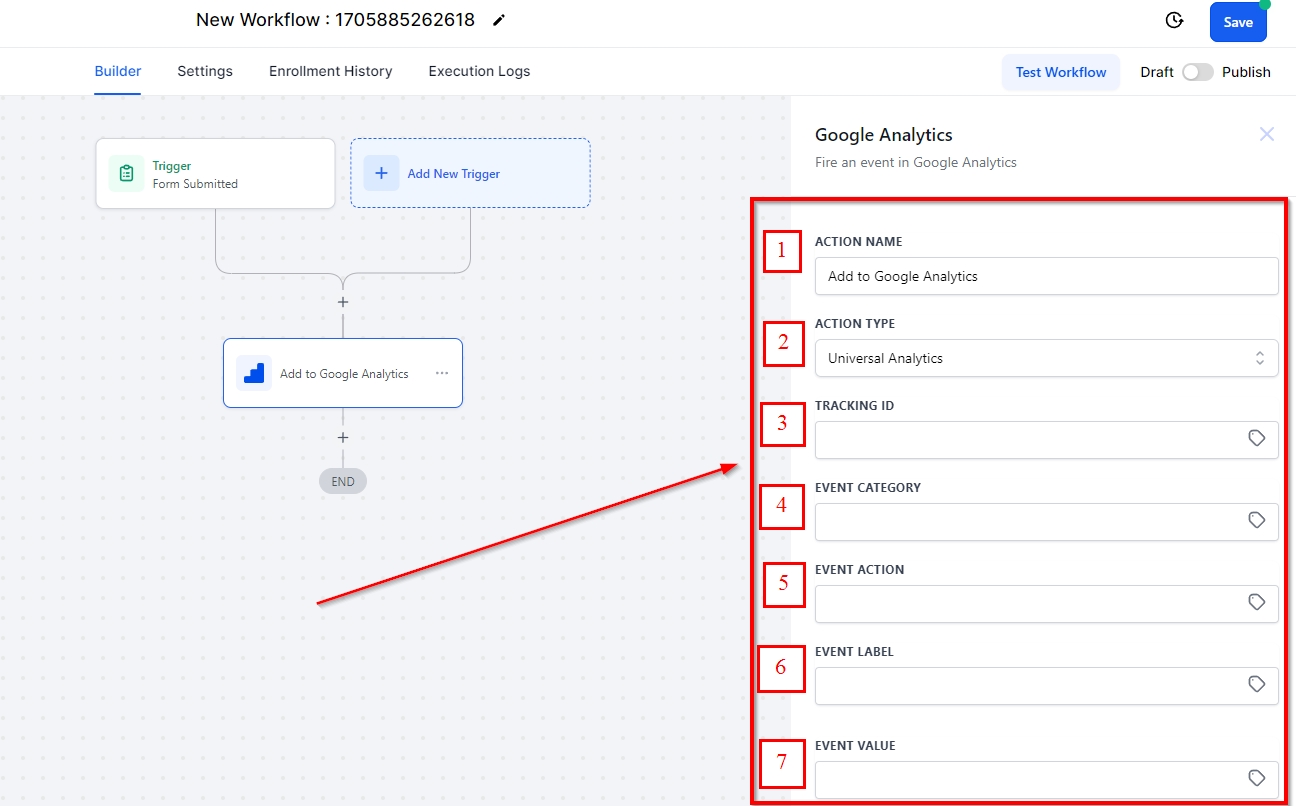The width and height of the screenshot is (1296, 806).
Task: Open the Enrollment History tab
Action: [x=330, y=71]
